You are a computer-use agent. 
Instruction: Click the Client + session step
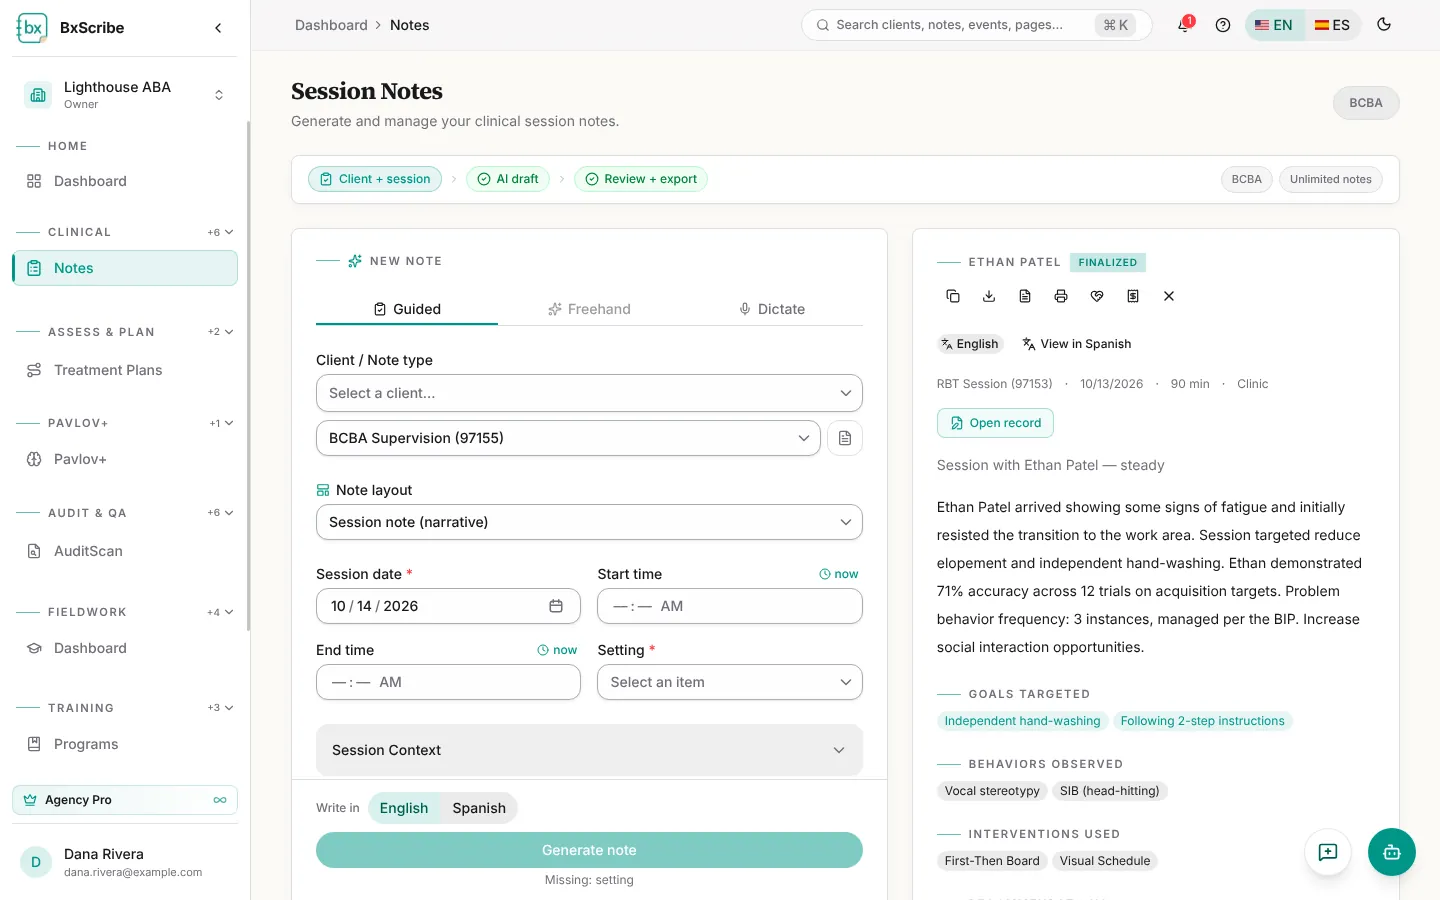coord(375,179)
